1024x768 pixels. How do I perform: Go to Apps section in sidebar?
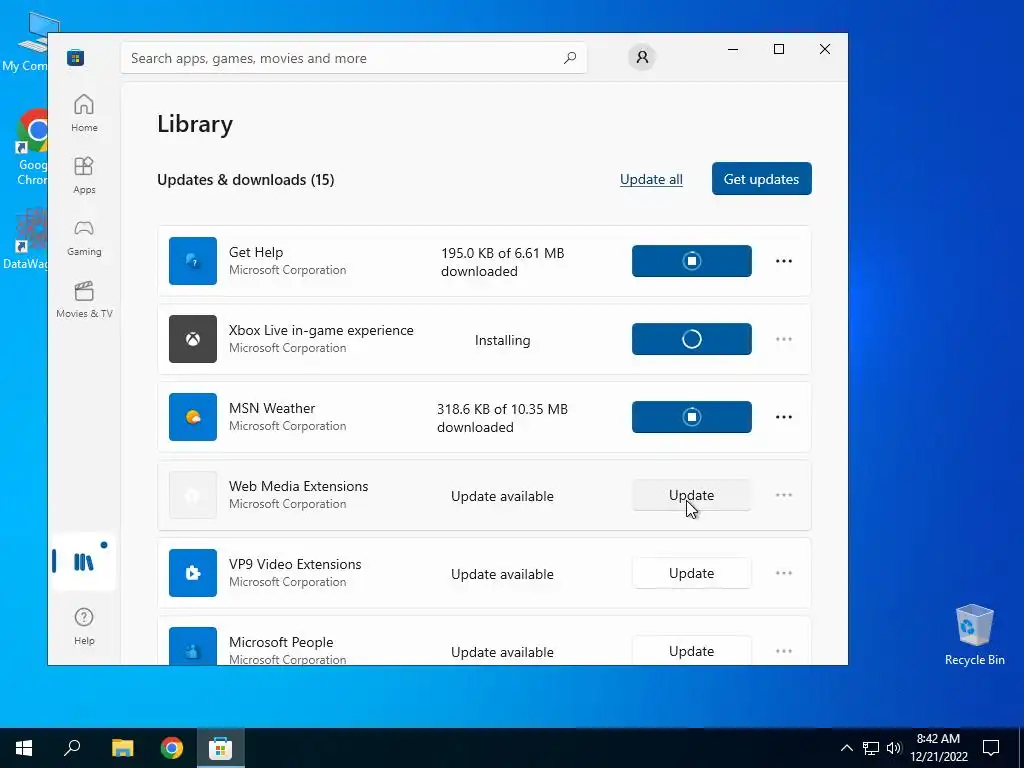[84, 175]
